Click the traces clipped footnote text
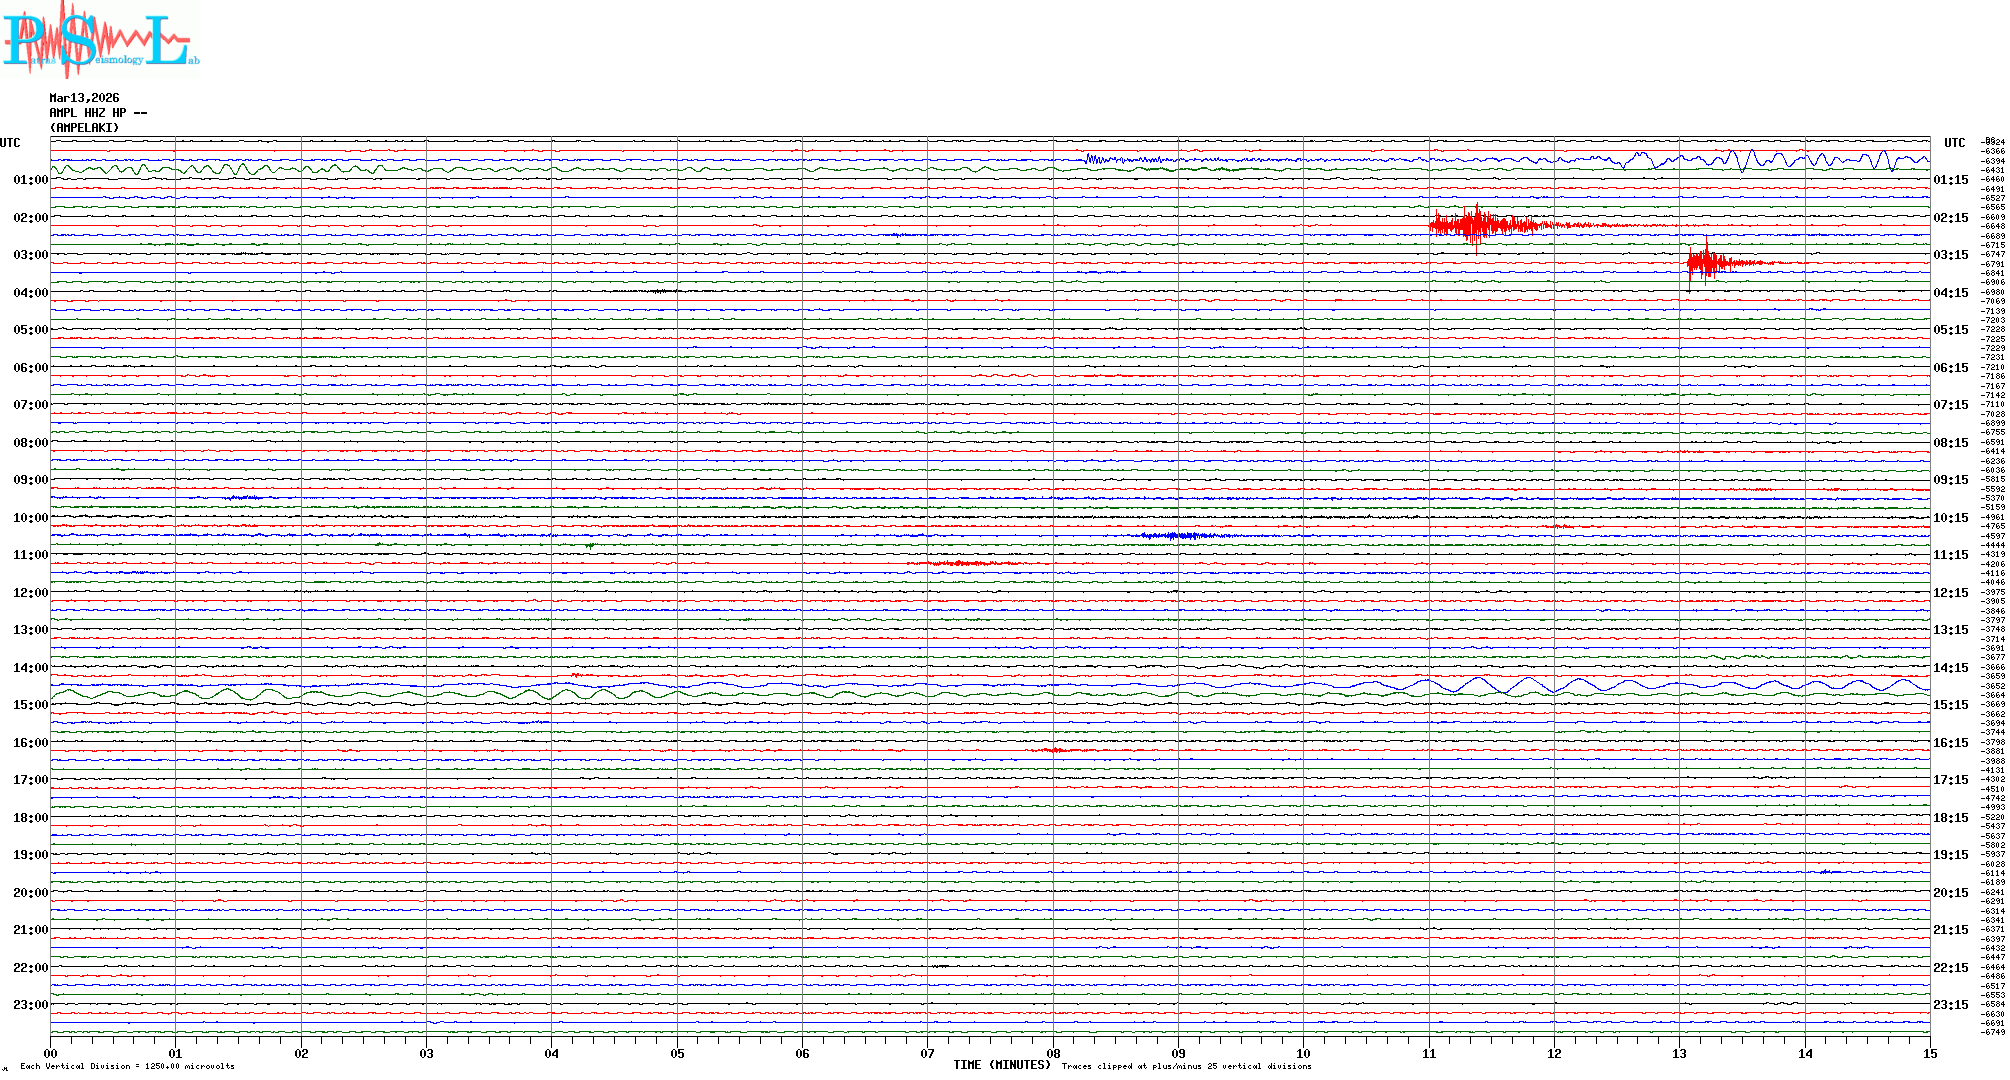Image resolution: width=2010 pixels, height=1080 pixels. click(x=1186, y=1066)
